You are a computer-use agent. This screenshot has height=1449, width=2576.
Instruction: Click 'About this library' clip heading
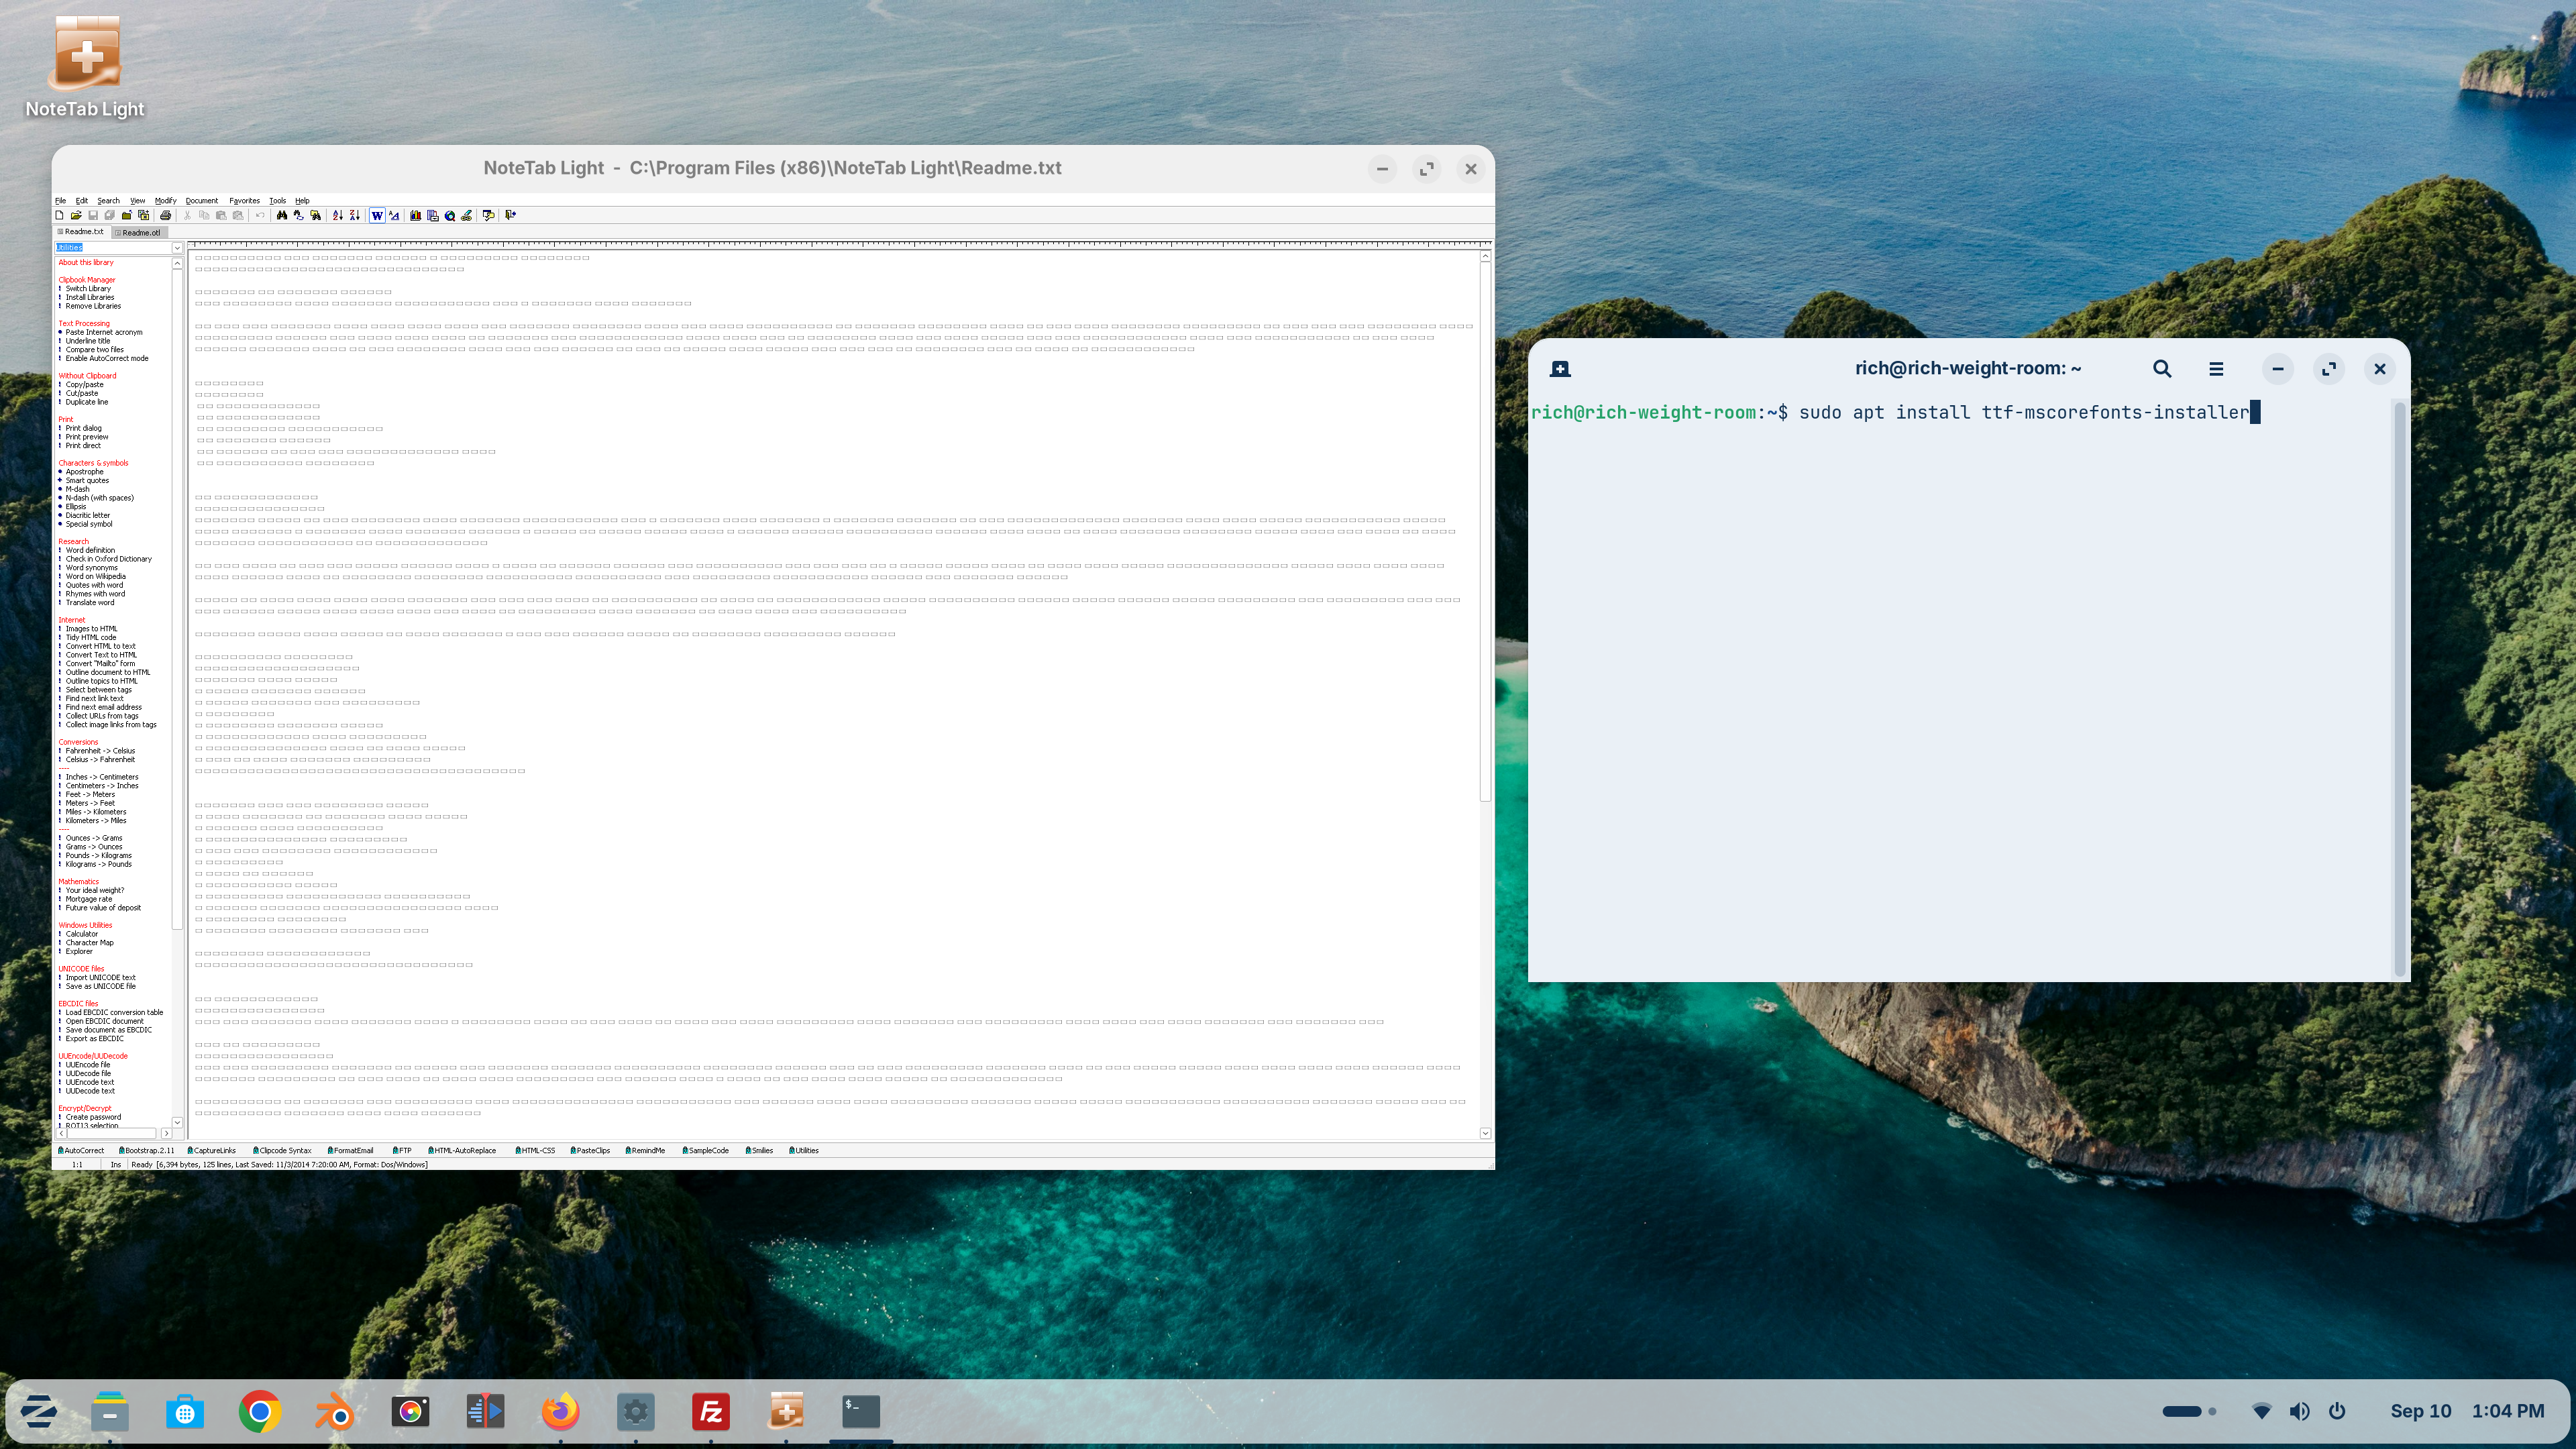(x=86, y=263)
